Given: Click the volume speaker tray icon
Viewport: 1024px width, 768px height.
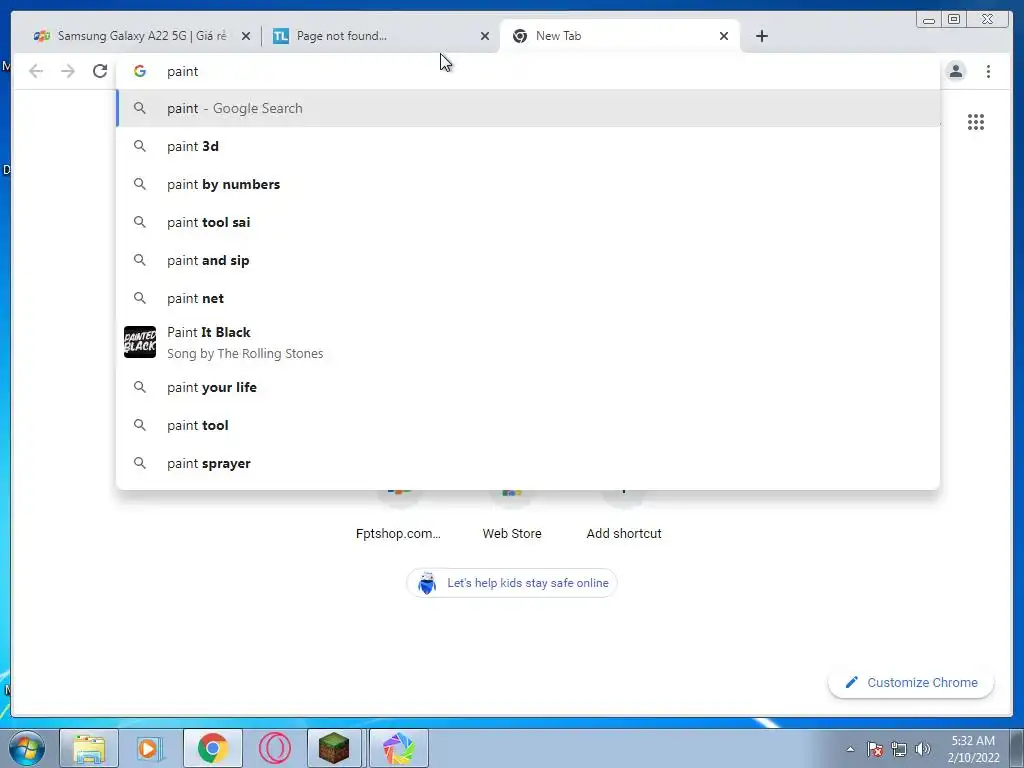Looking at the screenshot, I should (x=923, y=749).
